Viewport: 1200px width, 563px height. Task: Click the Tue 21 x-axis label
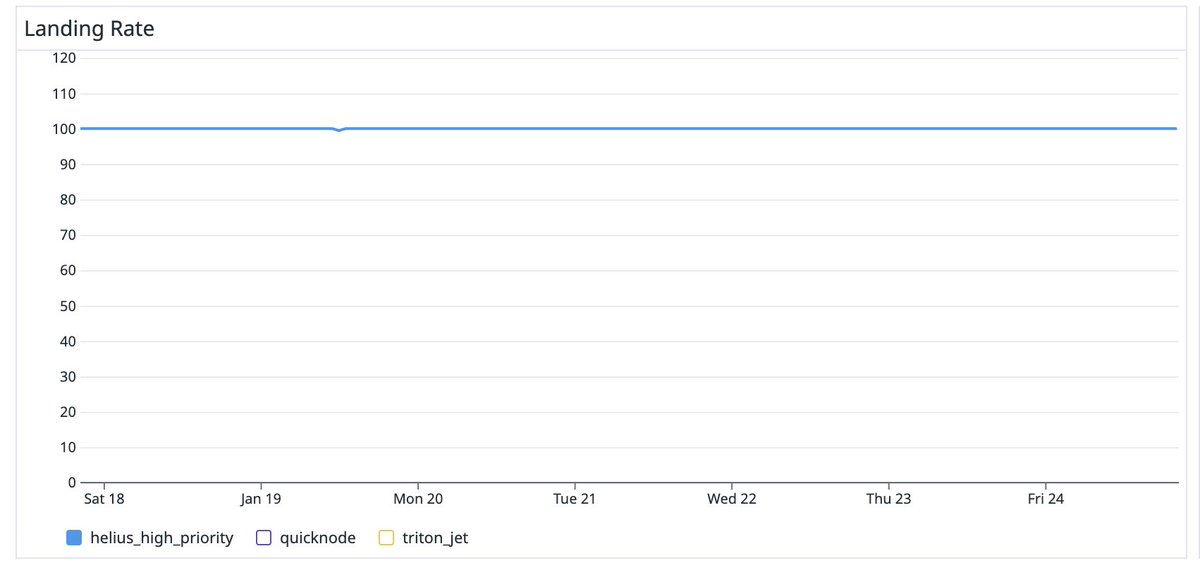click(574, 499)
